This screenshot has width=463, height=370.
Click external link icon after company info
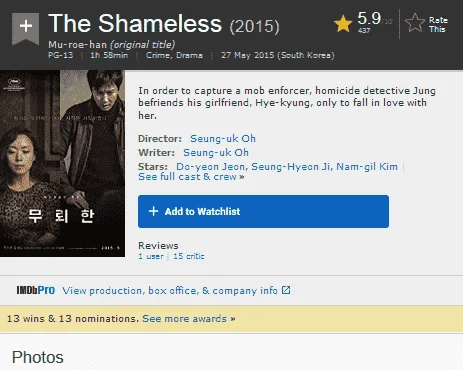pos(286,290)
